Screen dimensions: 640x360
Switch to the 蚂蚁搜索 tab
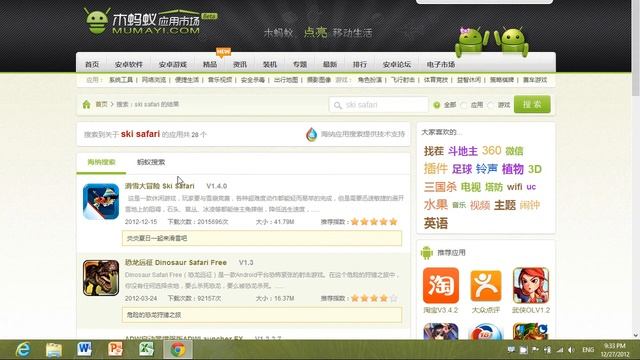coord(151,162)
